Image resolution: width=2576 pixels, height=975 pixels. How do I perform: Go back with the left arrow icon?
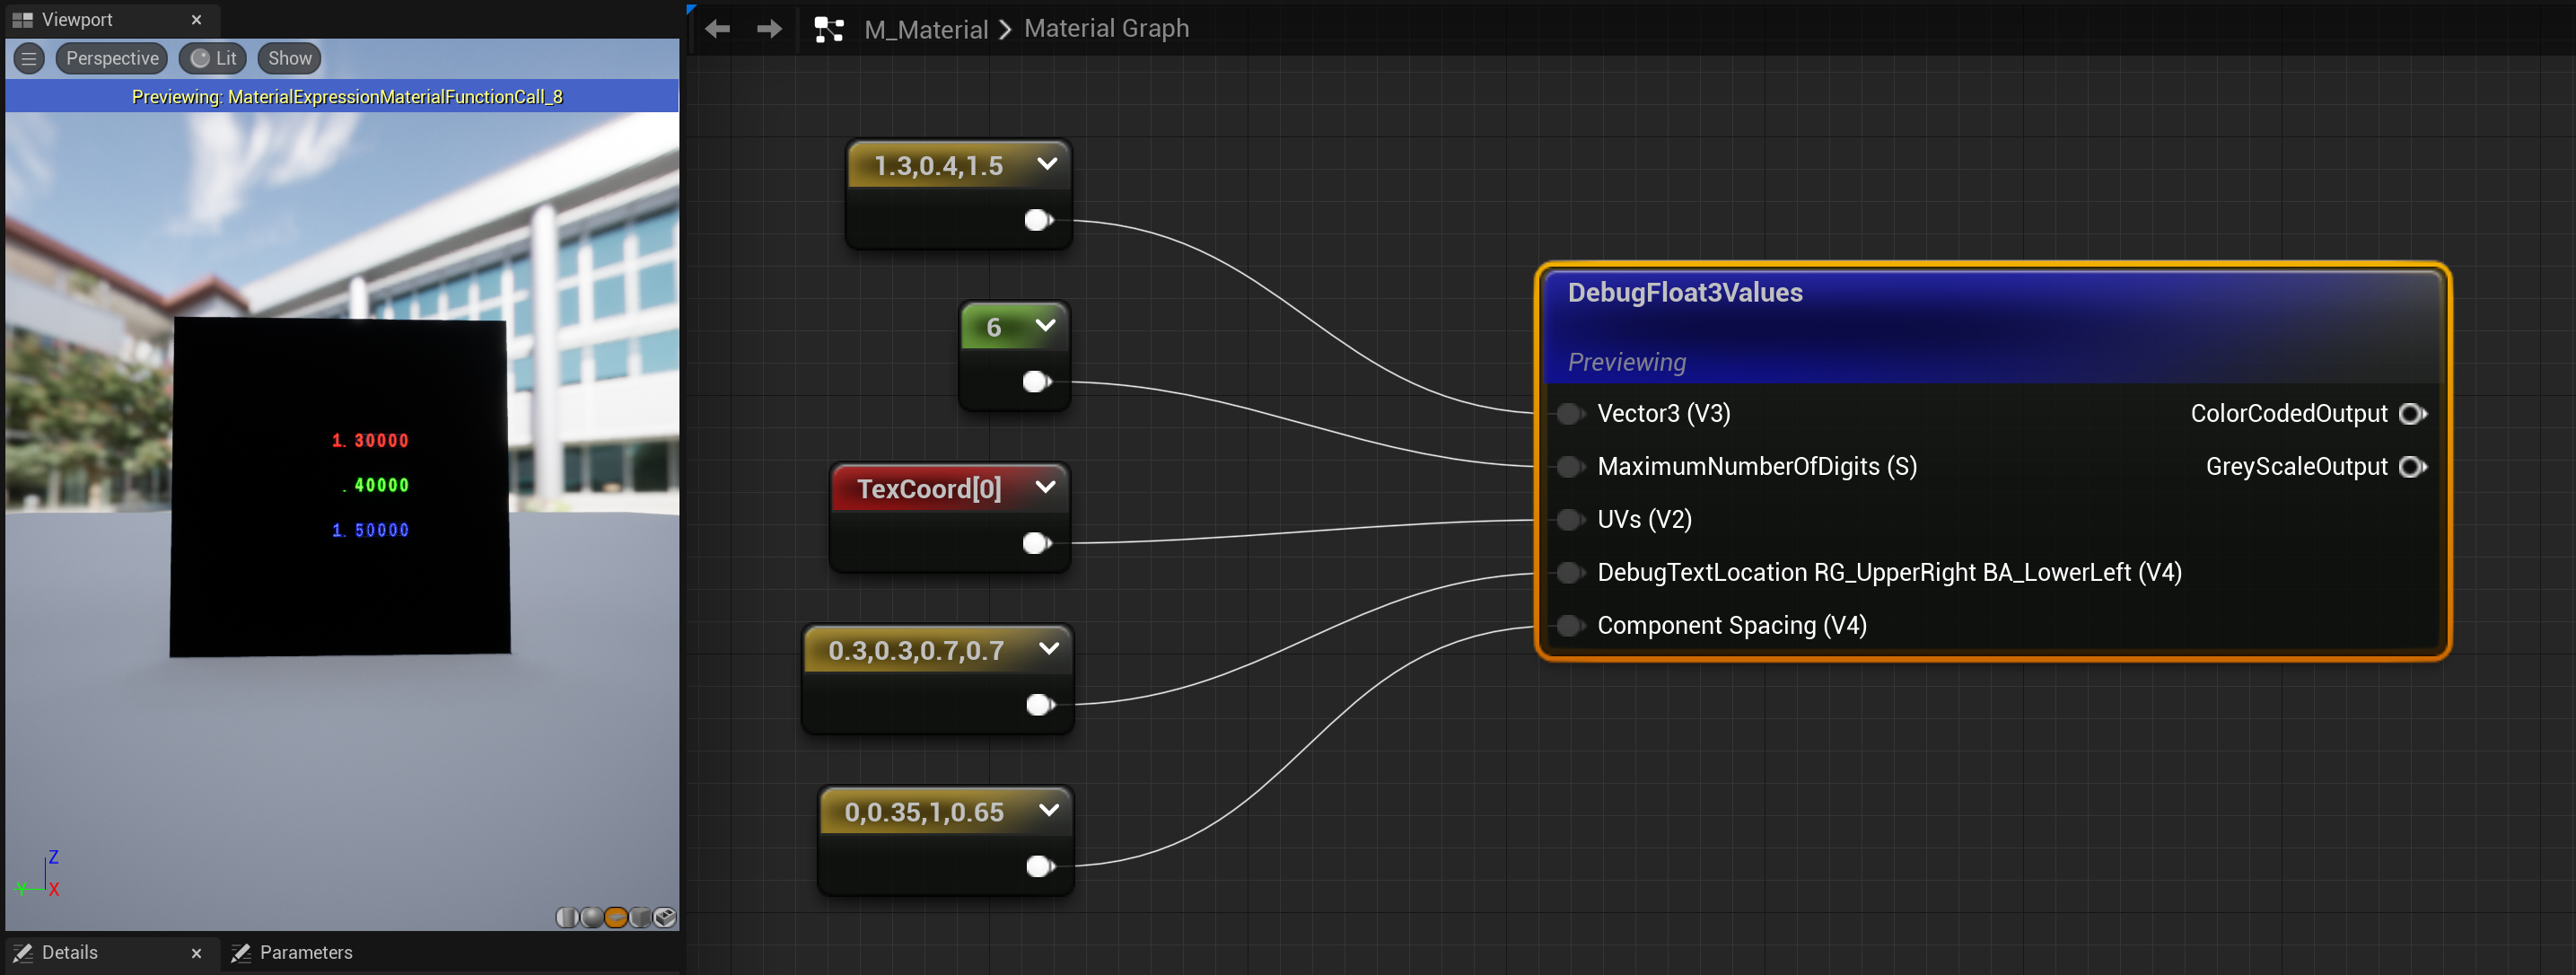click(x=717, y=29)
